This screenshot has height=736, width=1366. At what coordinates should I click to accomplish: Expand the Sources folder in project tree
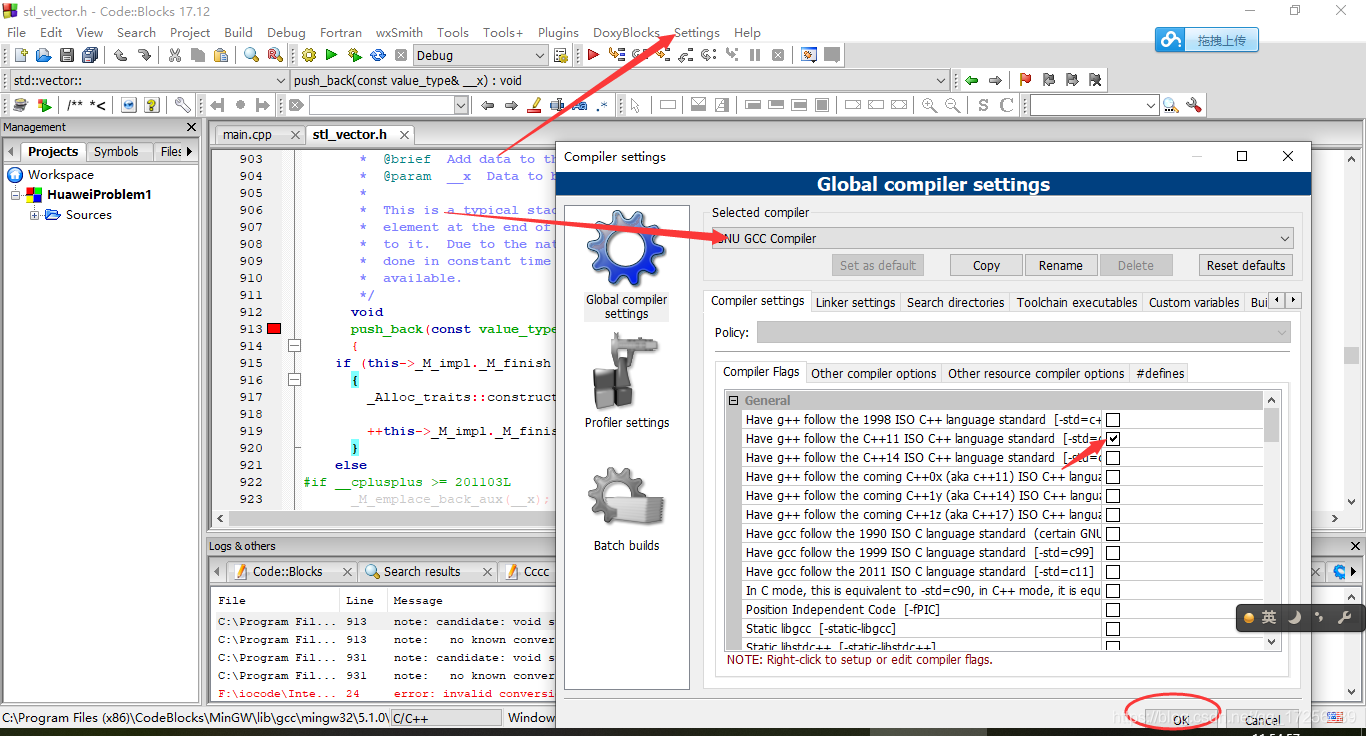(34, 215)
